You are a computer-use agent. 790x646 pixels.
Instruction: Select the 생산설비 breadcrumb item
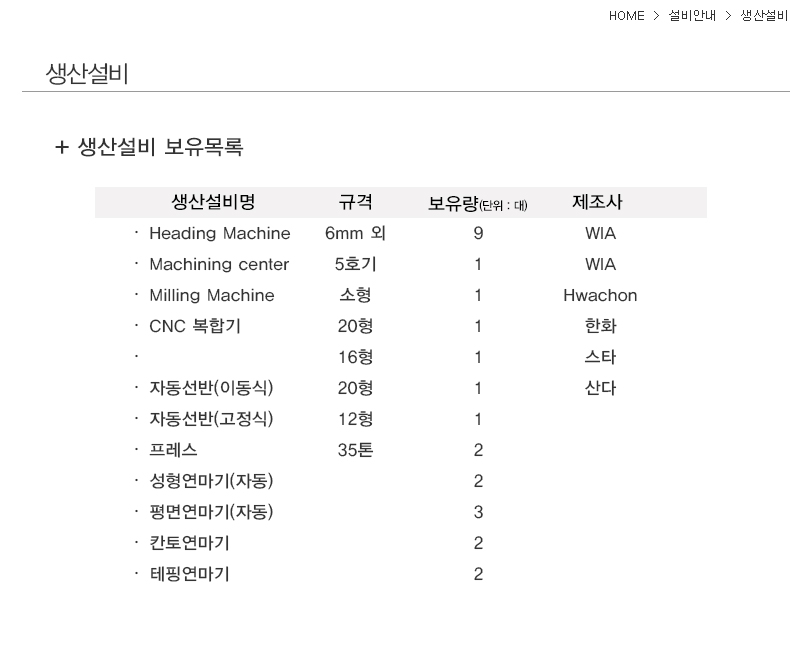pos(764,15)
